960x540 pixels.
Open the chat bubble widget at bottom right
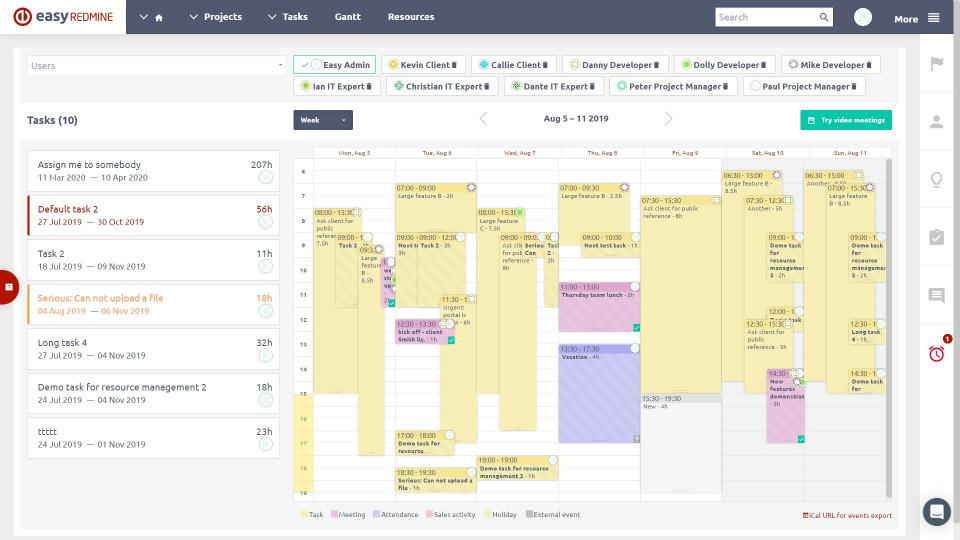[937, 511]
